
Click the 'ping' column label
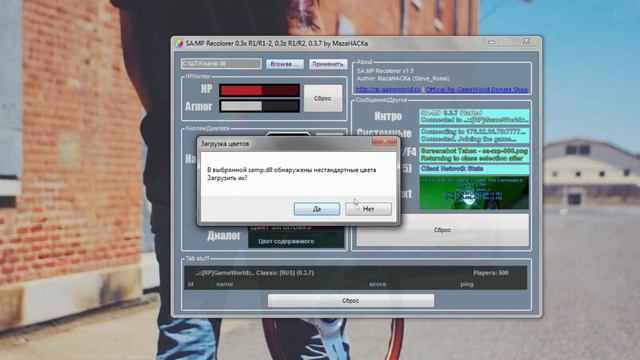point(467,284)
